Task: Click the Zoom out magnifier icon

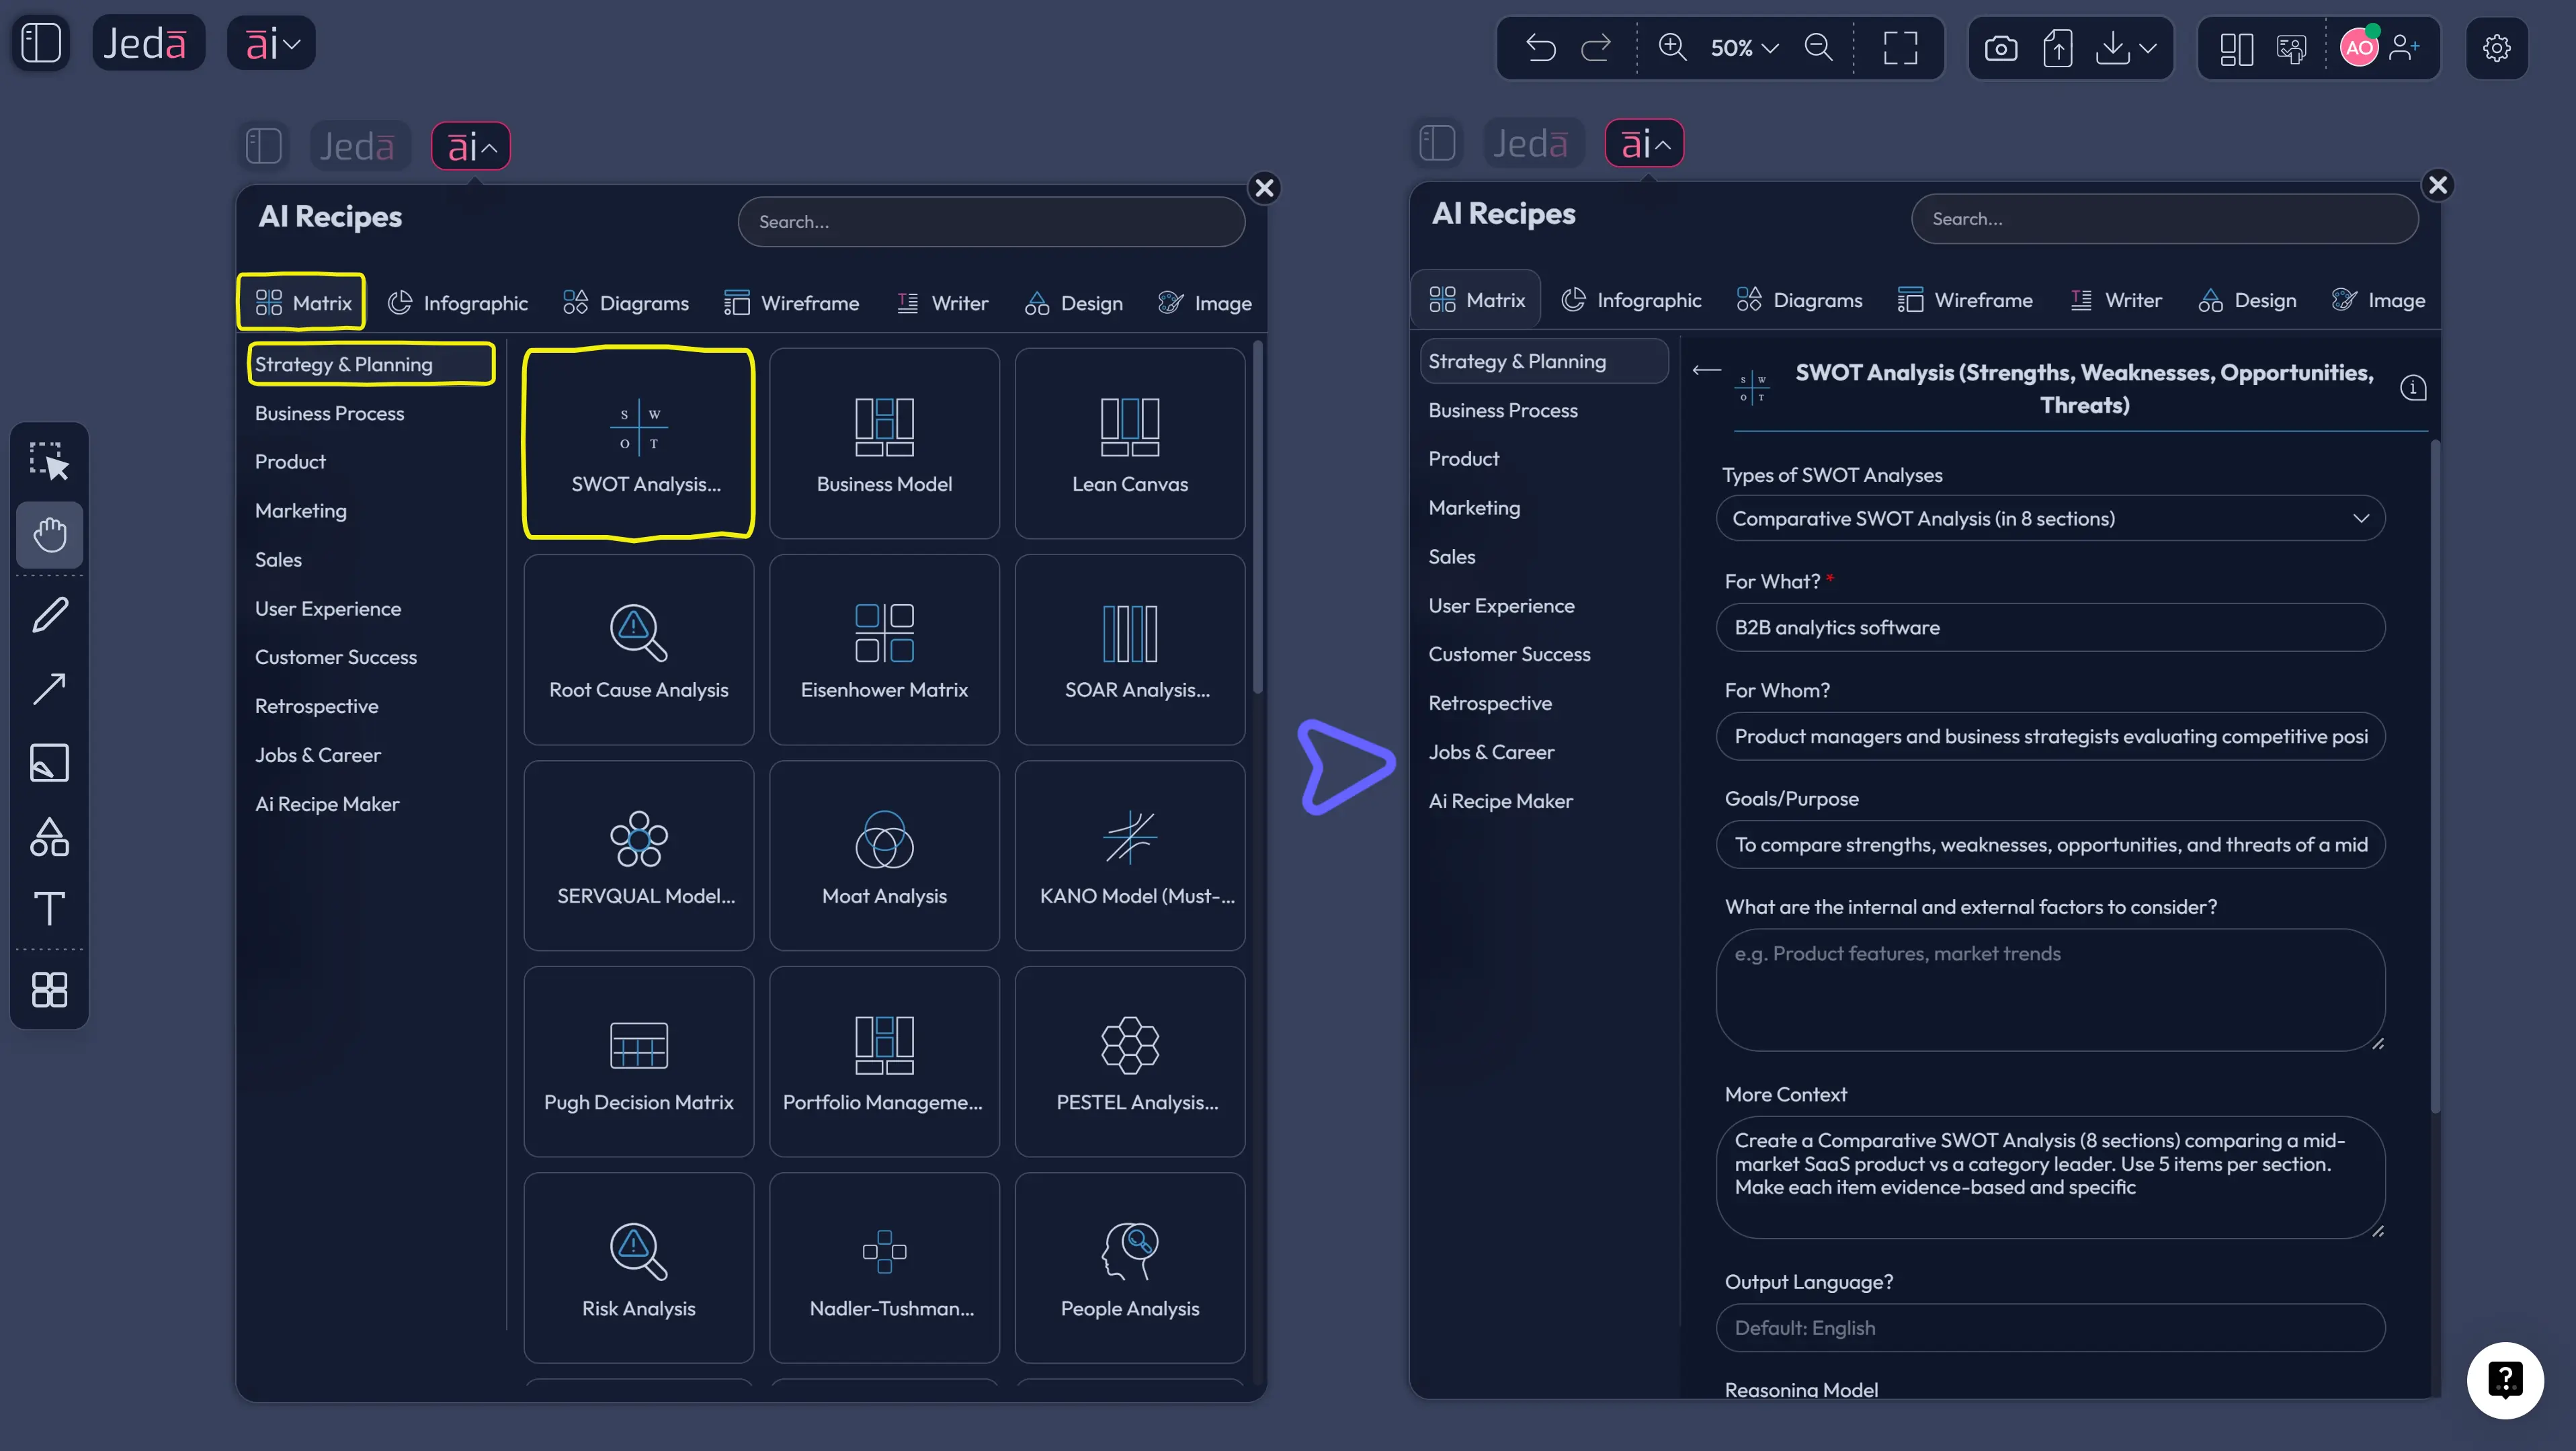Action: click(x=1819, y=48)
